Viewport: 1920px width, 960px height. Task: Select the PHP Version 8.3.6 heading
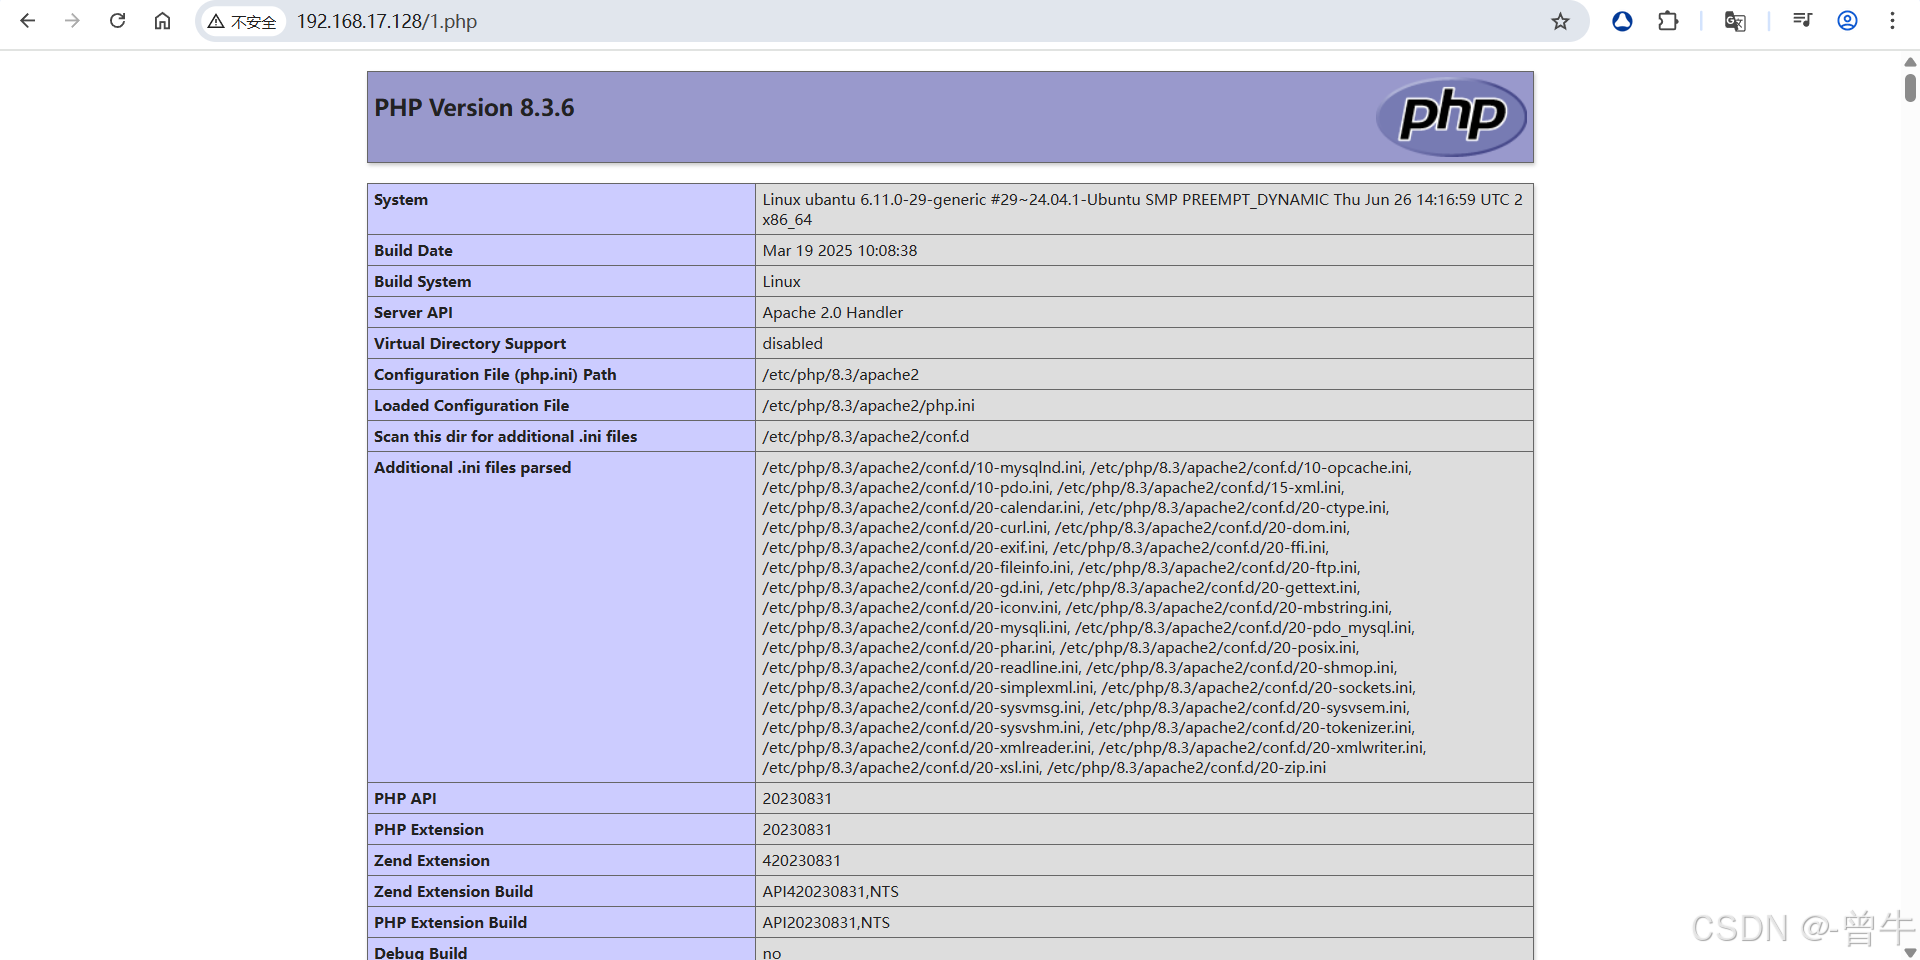pos(474,108)
